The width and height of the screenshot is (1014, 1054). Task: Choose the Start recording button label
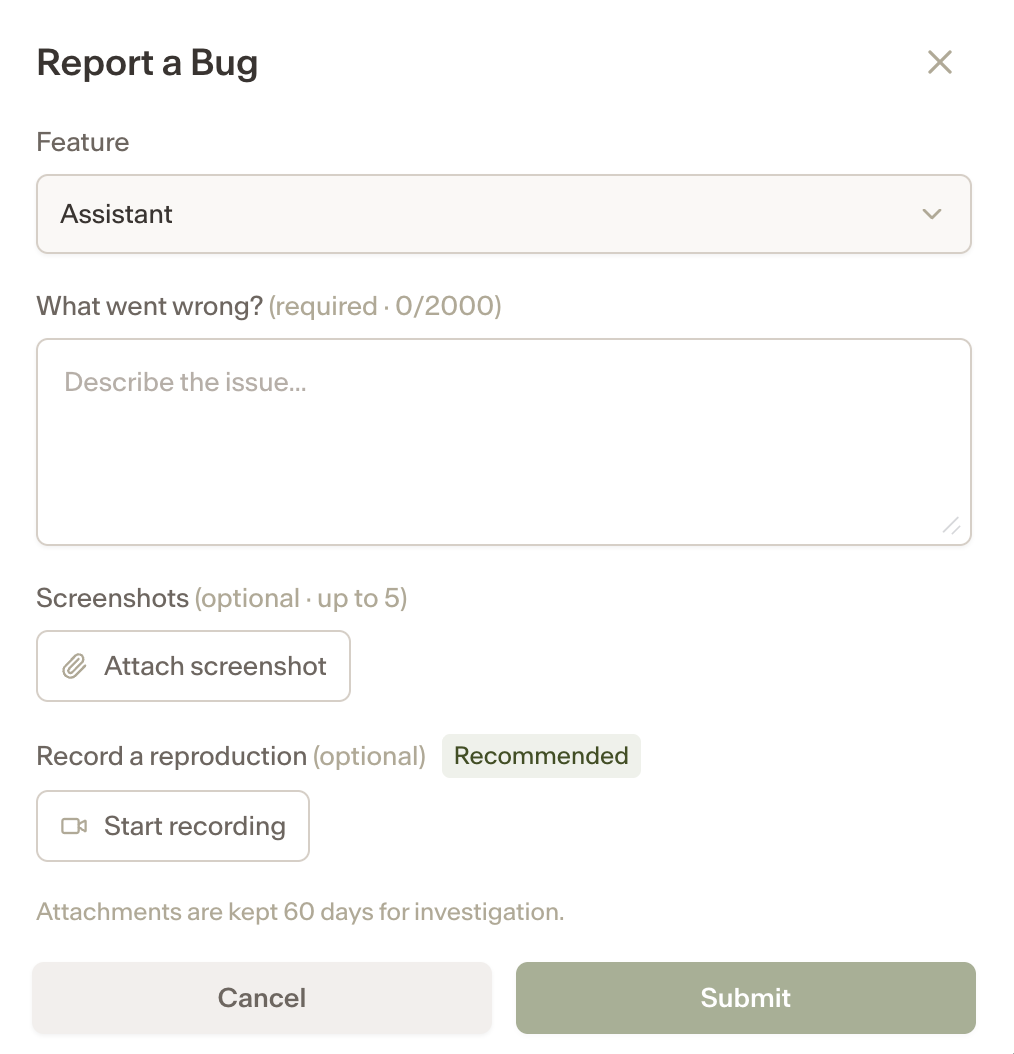[x=195, y=826]
